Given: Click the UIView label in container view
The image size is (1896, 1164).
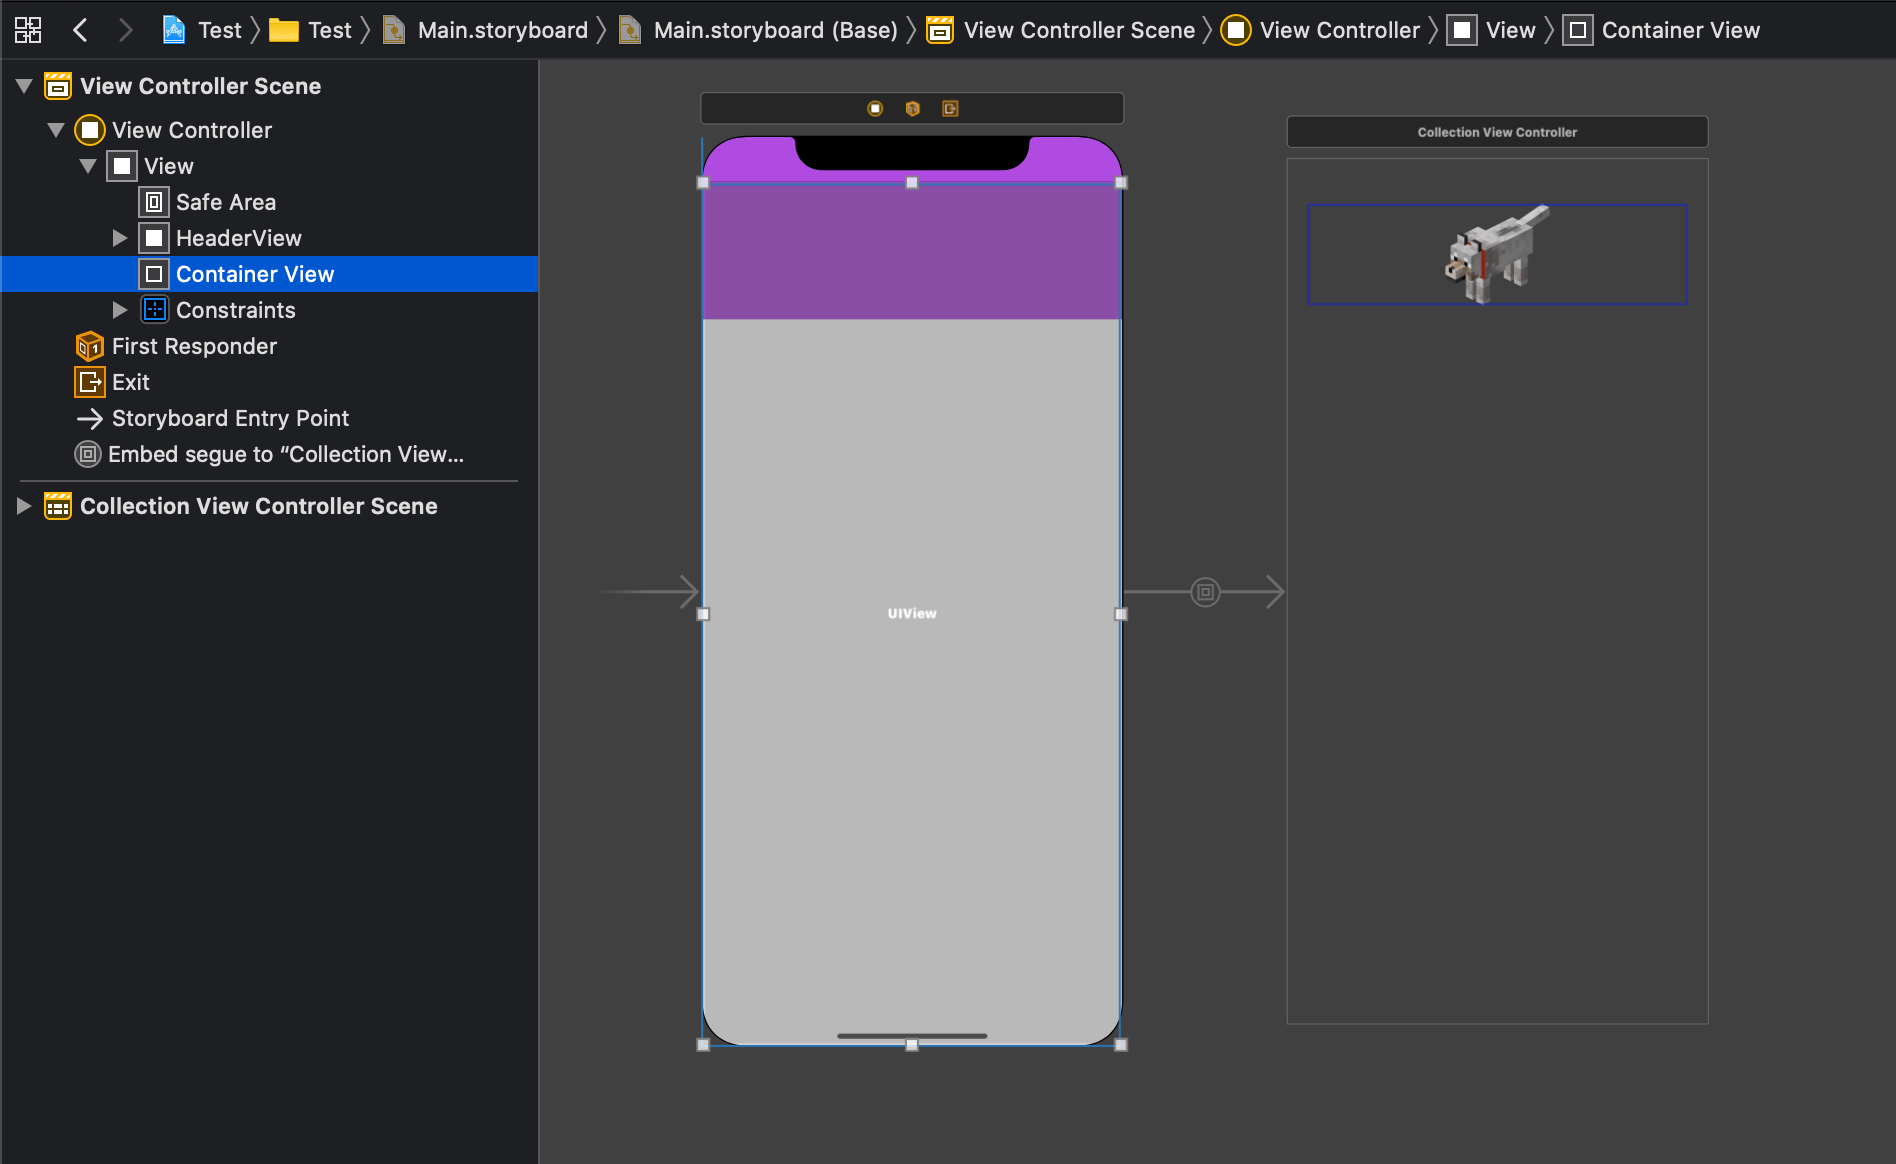Looking at the screenshot, I should pyautogui.click(x=912, y=613).
